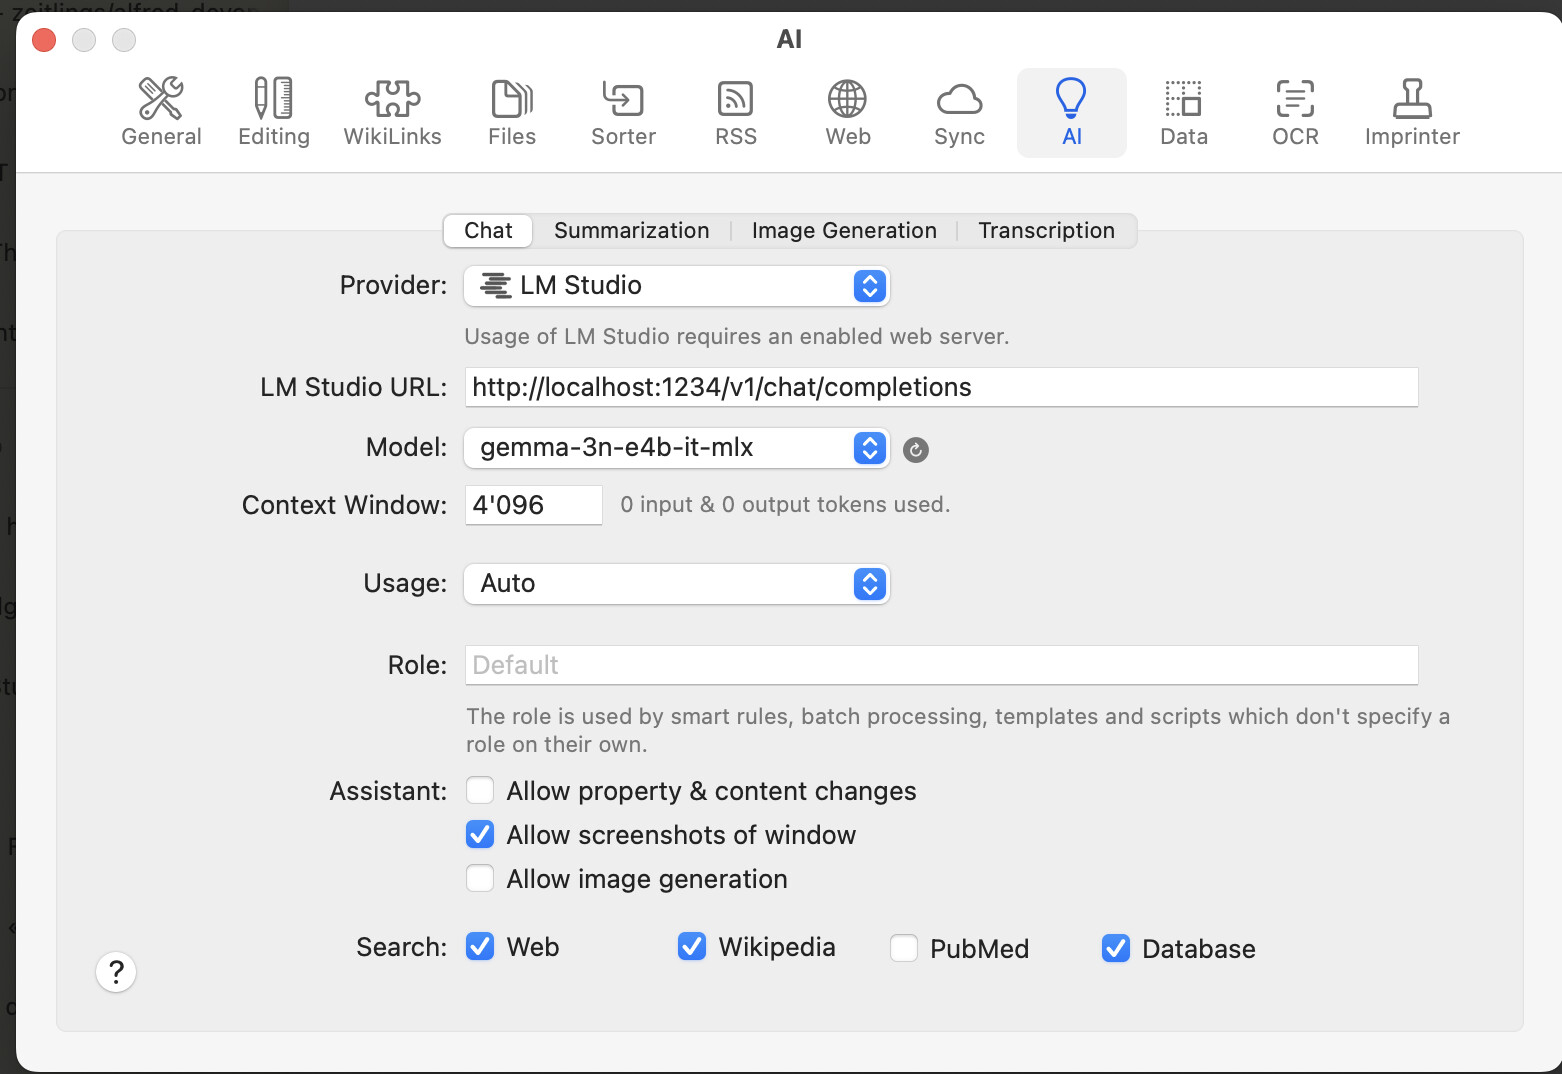
Task: Open the Usage dropdown set to Auto
Action: pyautogui.click(x=676, y=584)
